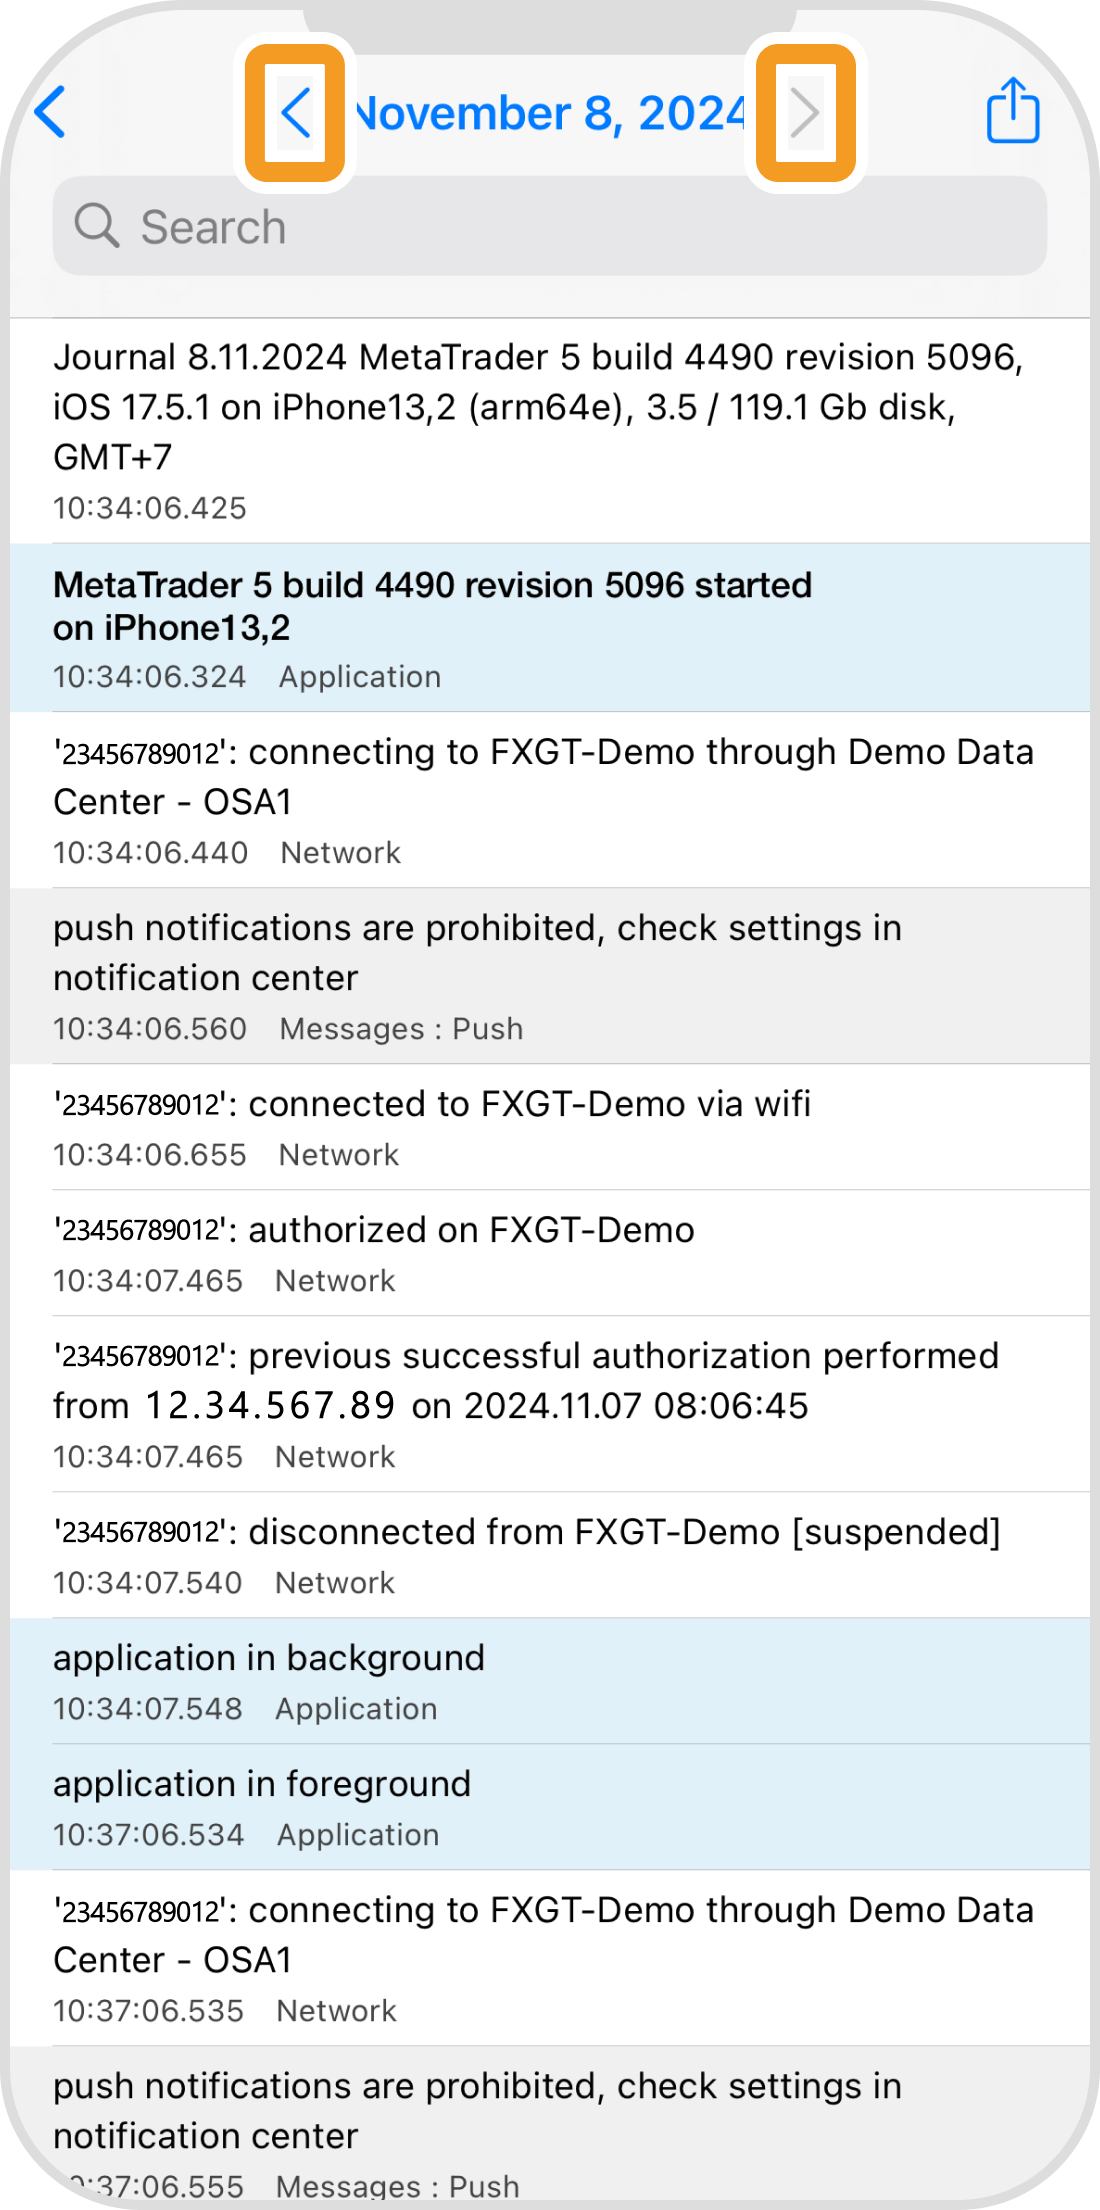Tap the November 8, 2024 date title
Viewport: 1100px width, 2210px height.
550,113
